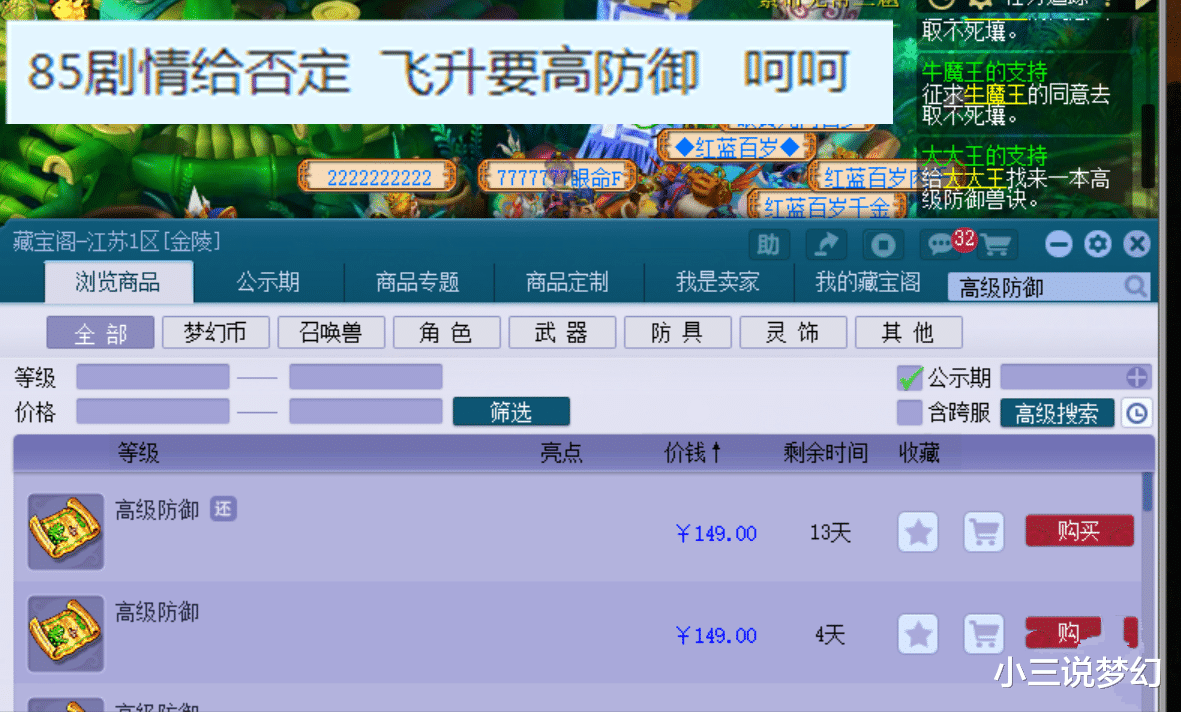
Task: Click the plus icon next to 公示期 field
Action: (x=1137, y=377)
